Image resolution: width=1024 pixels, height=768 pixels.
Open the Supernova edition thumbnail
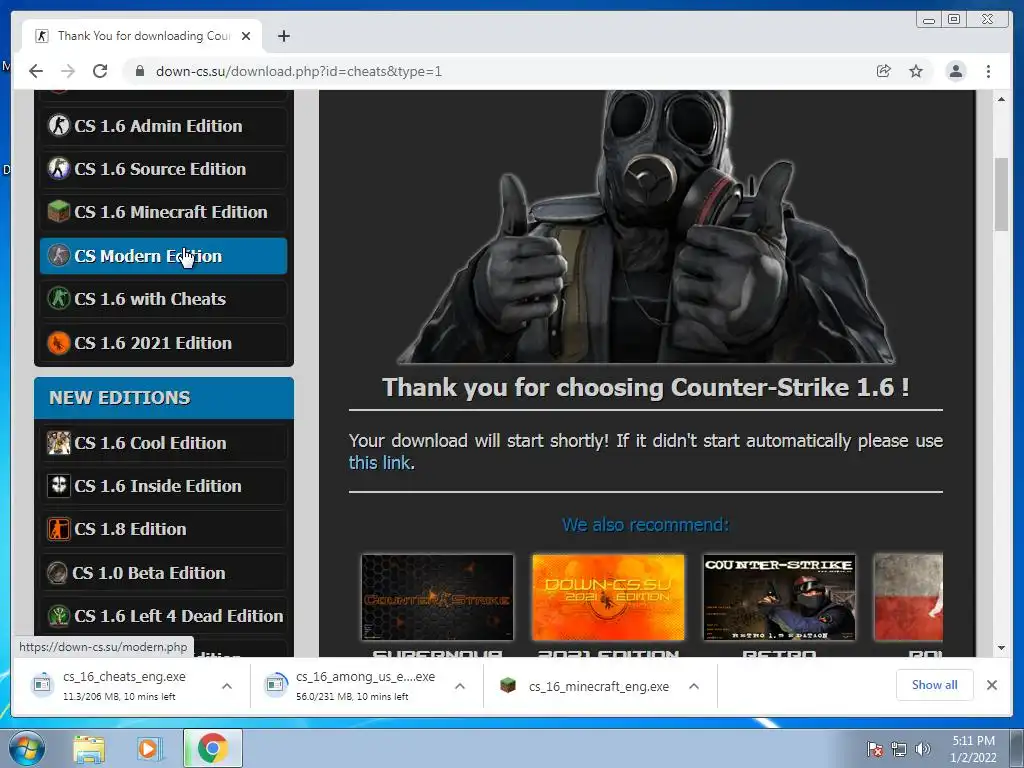pos(437,597)
